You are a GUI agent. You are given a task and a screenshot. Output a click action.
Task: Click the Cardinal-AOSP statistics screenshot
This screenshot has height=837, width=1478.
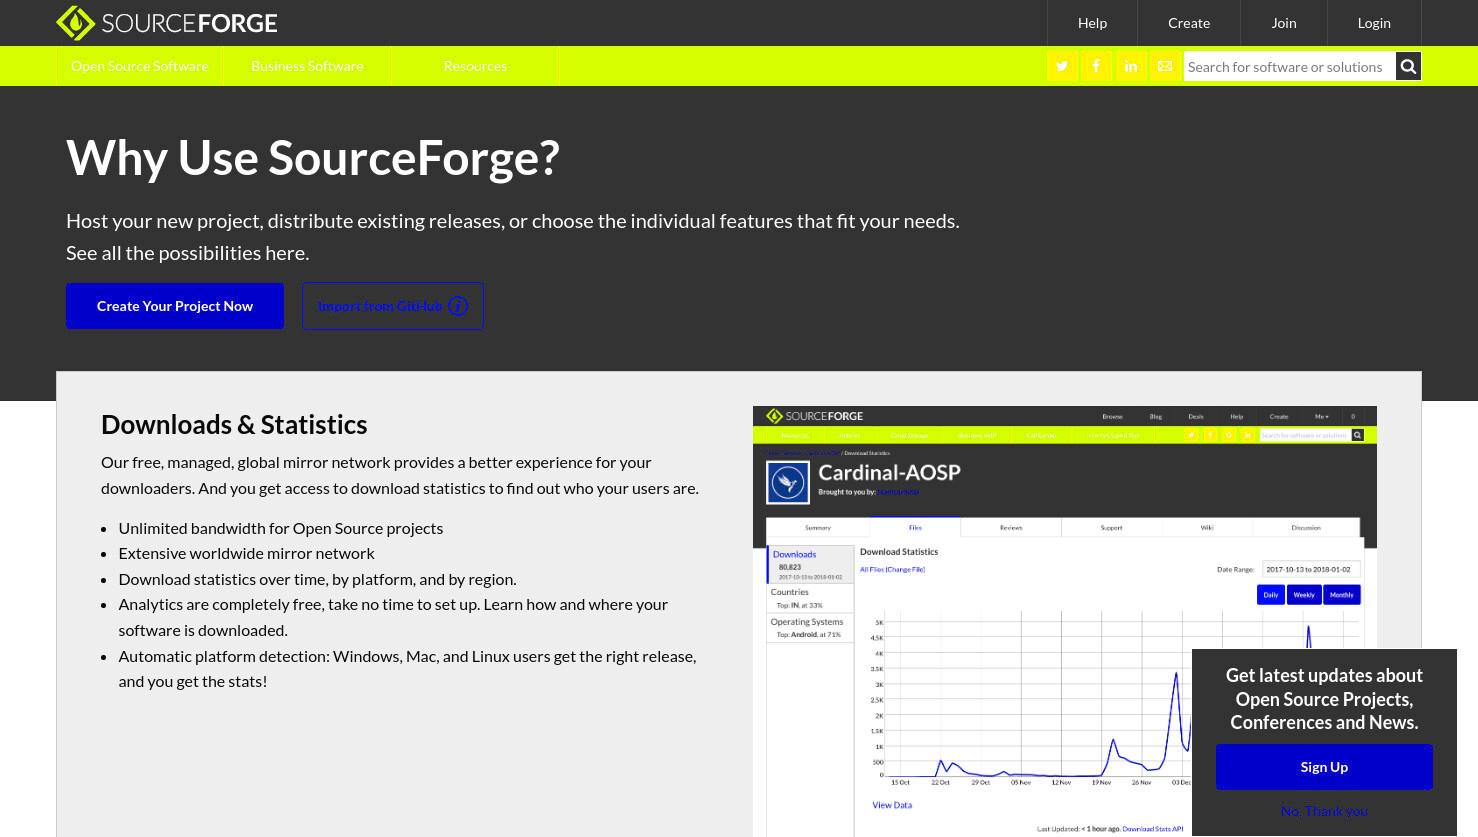(x=1065, y=621)
